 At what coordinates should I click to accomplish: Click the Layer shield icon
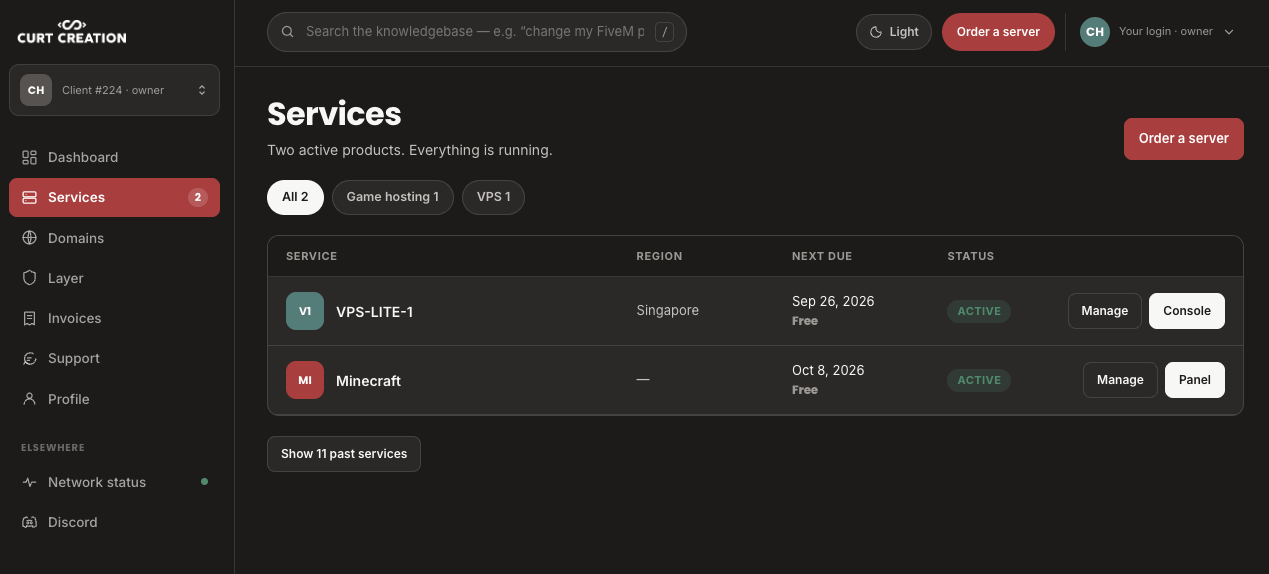pos(29,278)
